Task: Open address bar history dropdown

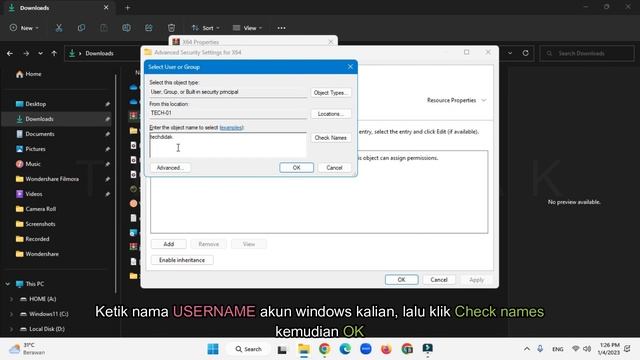Action: pyautogui.click(x=510, y=53)
